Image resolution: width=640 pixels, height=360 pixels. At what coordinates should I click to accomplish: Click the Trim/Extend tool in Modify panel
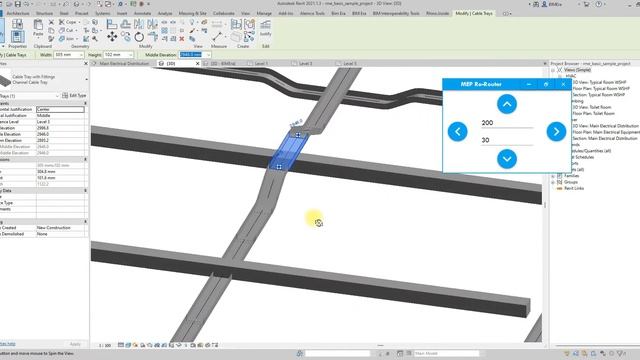pyautogui.click(x=152, y=37)
